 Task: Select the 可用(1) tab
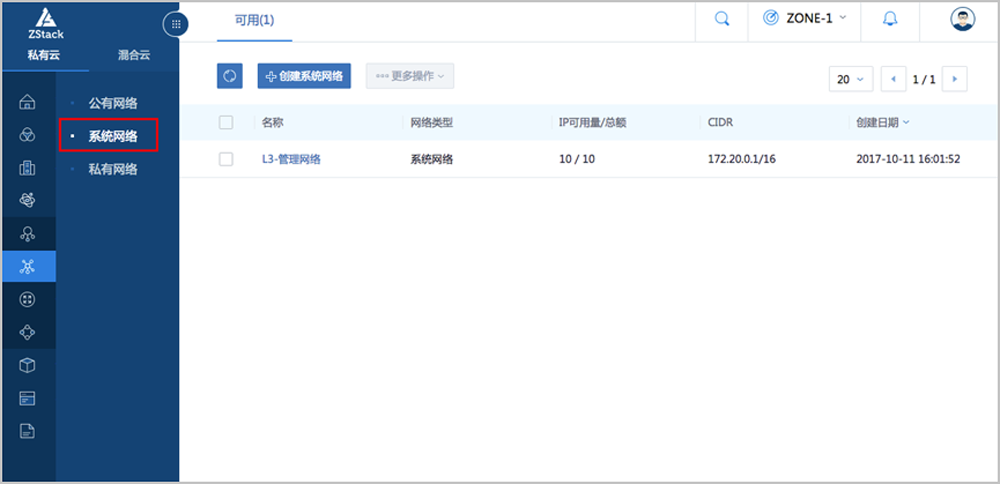click(254, 20)
